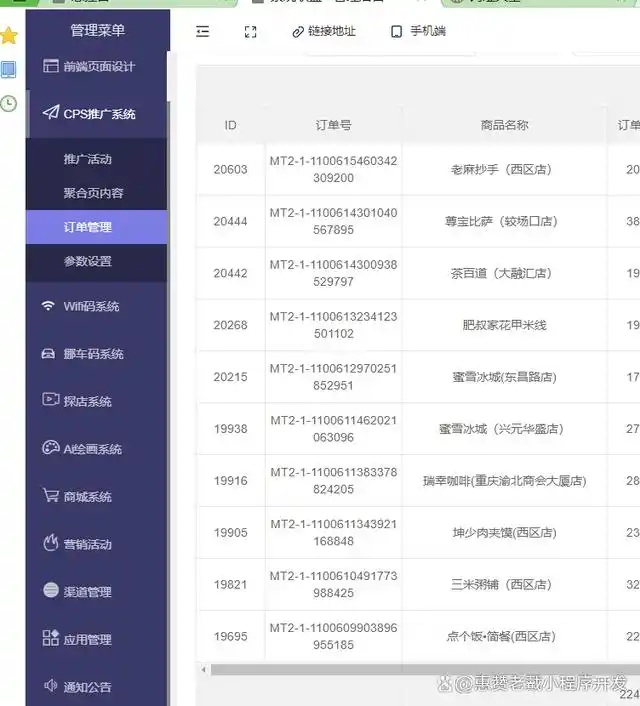Select 推广活动 submenu item
This screenshot has height=706, width=640.
coord(88,159)
